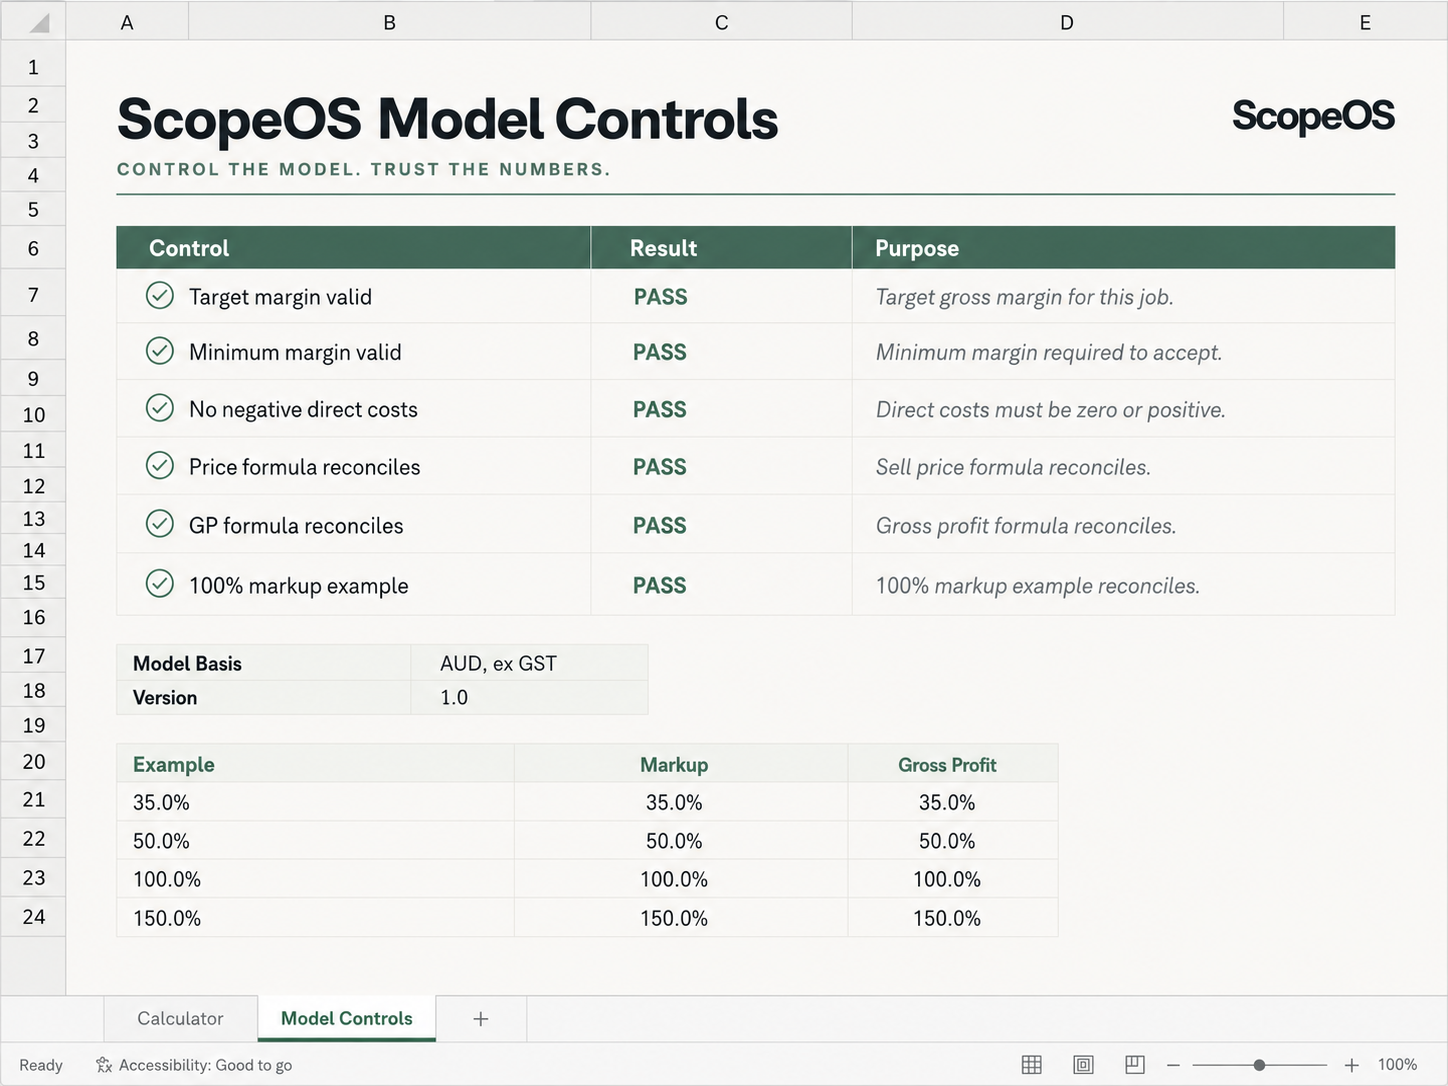Click 'Sell price formula reconciles.' cell

(1123, 467)
